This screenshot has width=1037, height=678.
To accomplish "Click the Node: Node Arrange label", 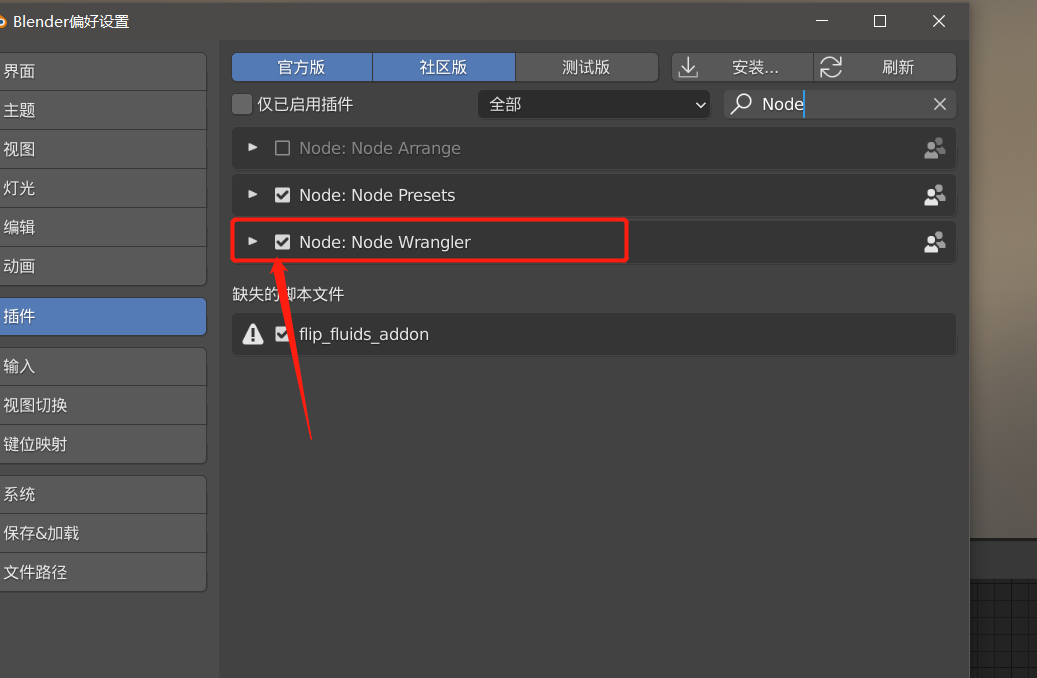I will 380,148.
